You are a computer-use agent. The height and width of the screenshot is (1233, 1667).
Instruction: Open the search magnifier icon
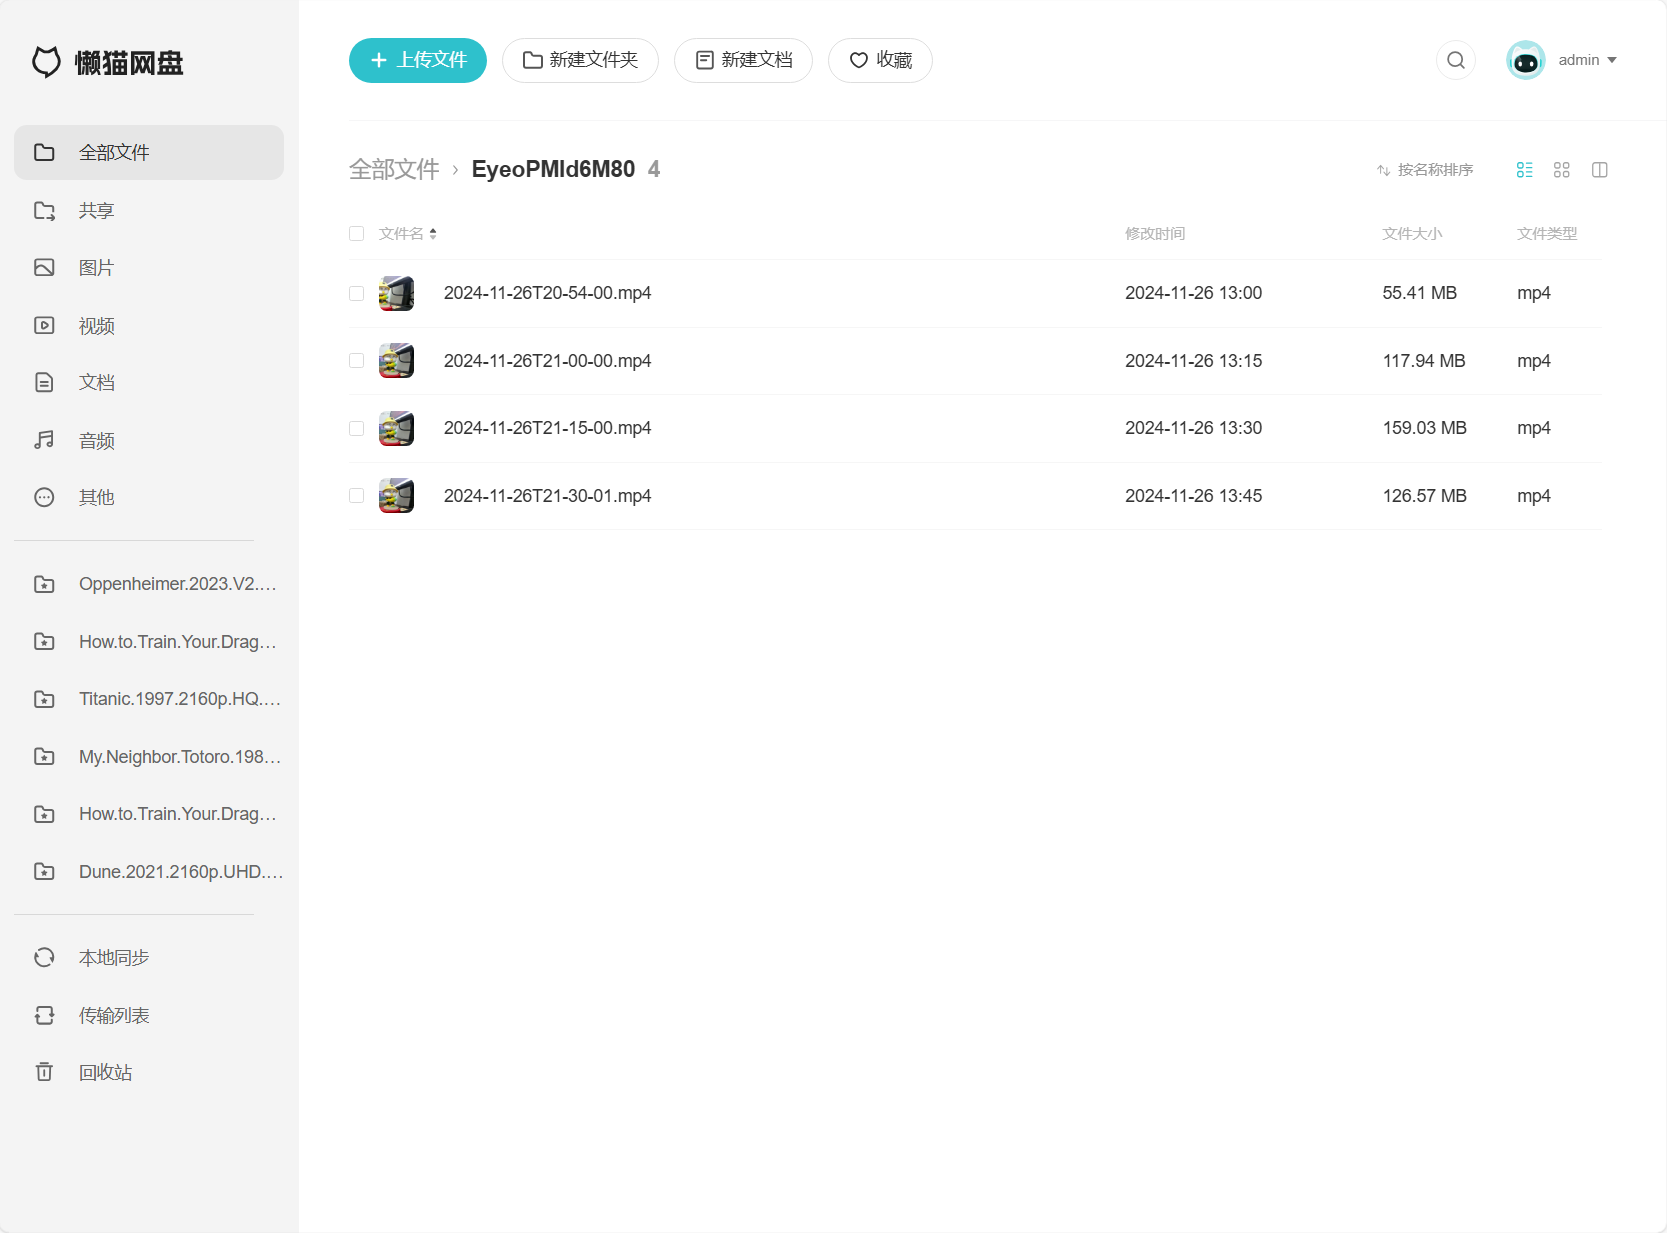point(1456,60)
